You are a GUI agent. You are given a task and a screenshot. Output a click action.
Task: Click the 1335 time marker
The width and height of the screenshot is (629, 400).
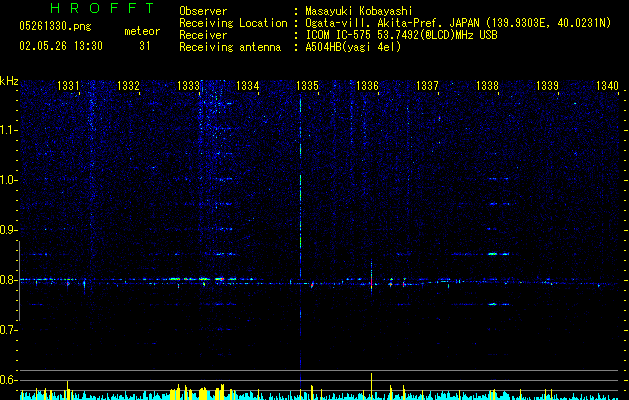308,86
